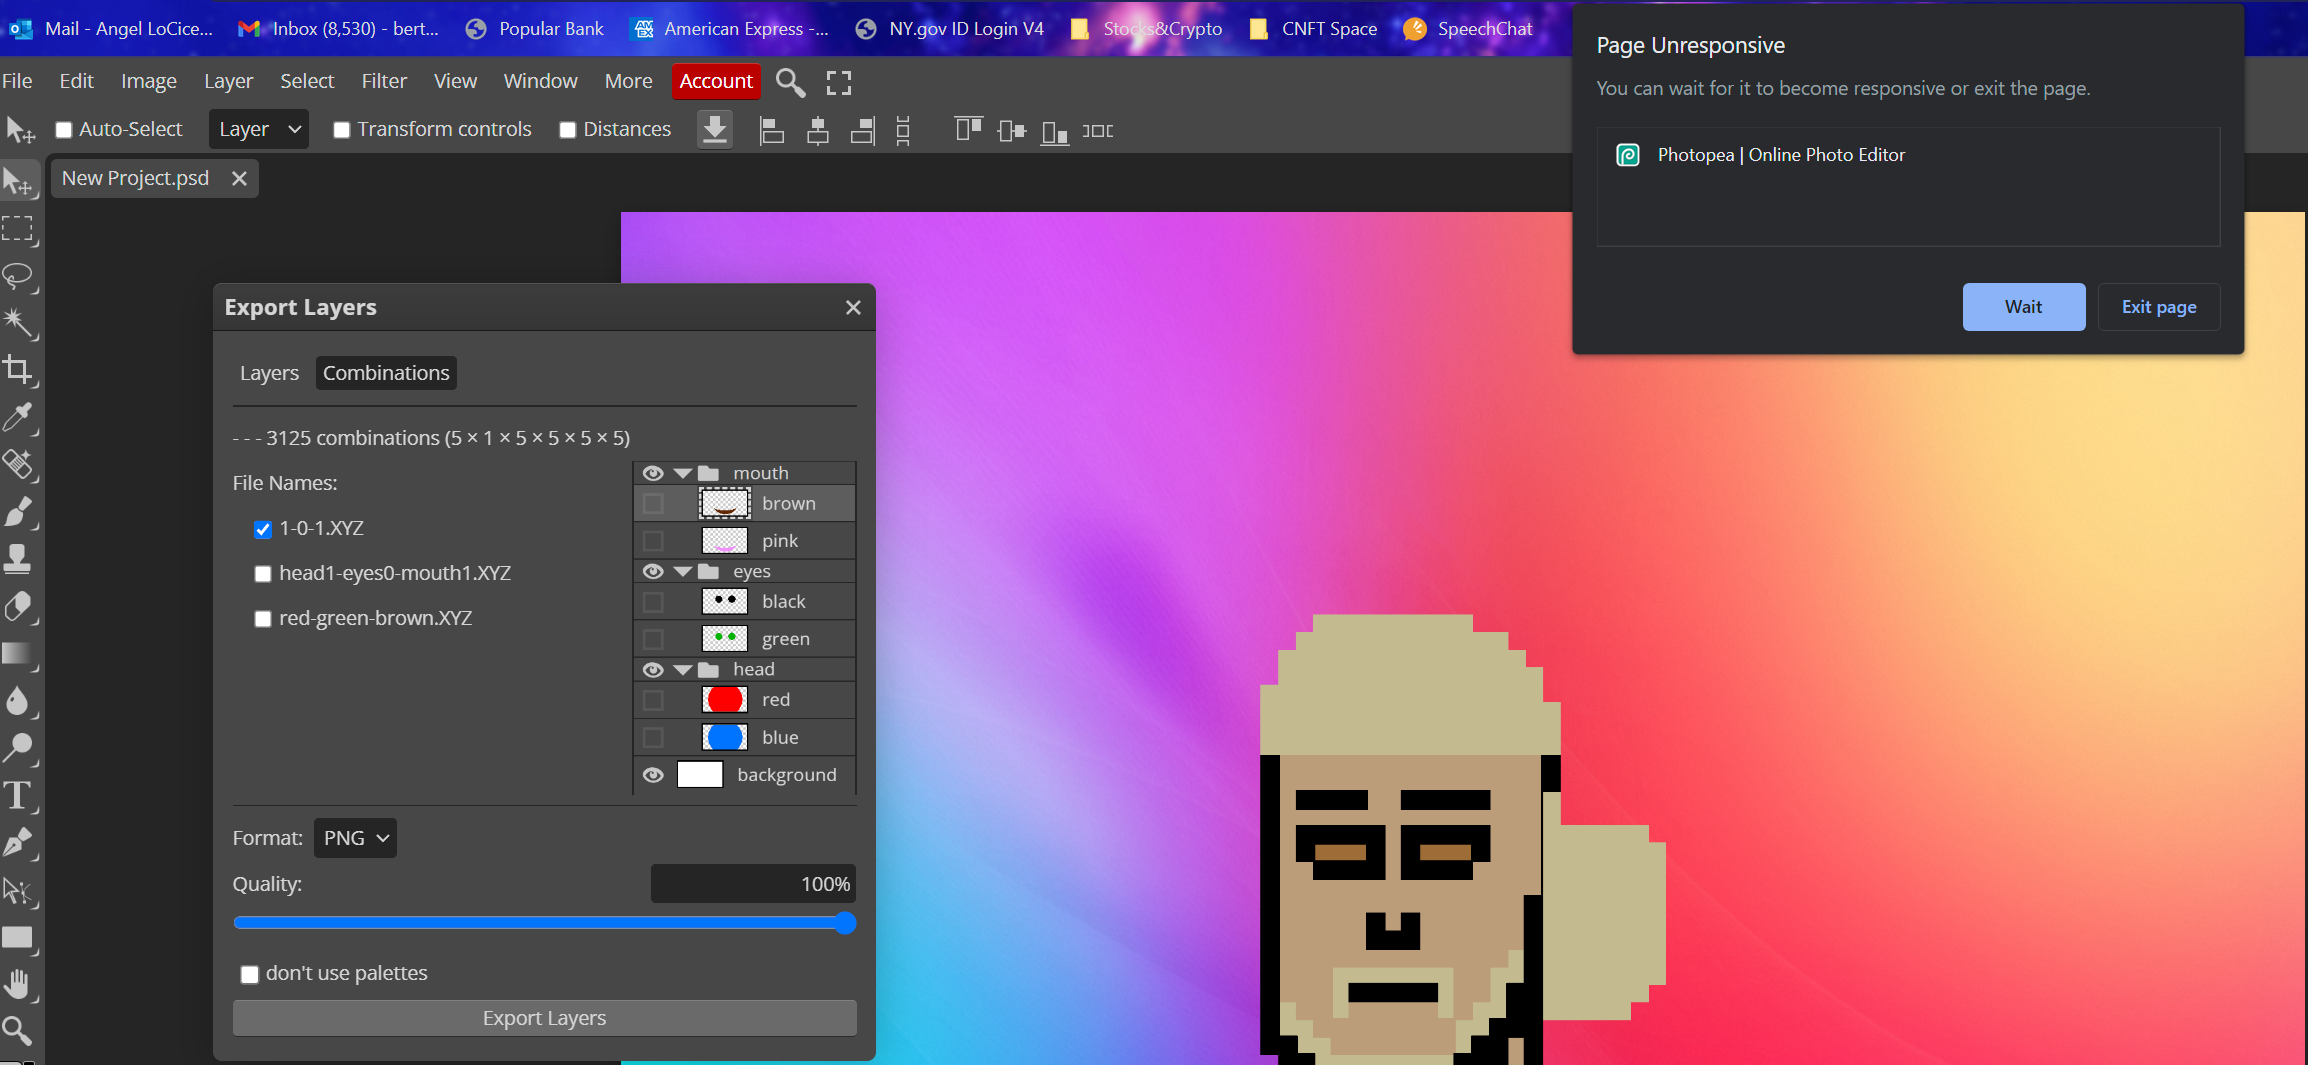Enable don't use palettes checkbox

click(250, 974)
